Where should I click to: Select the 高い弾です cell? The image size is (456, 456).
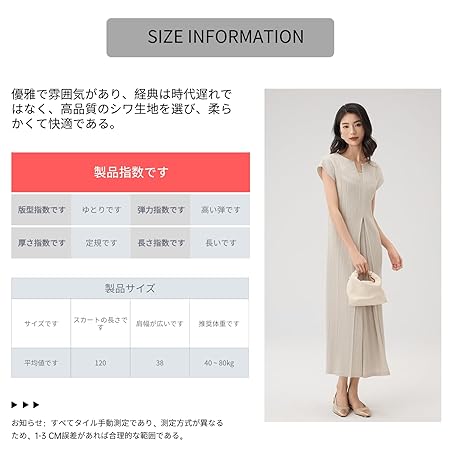click(x=220, y=210)
